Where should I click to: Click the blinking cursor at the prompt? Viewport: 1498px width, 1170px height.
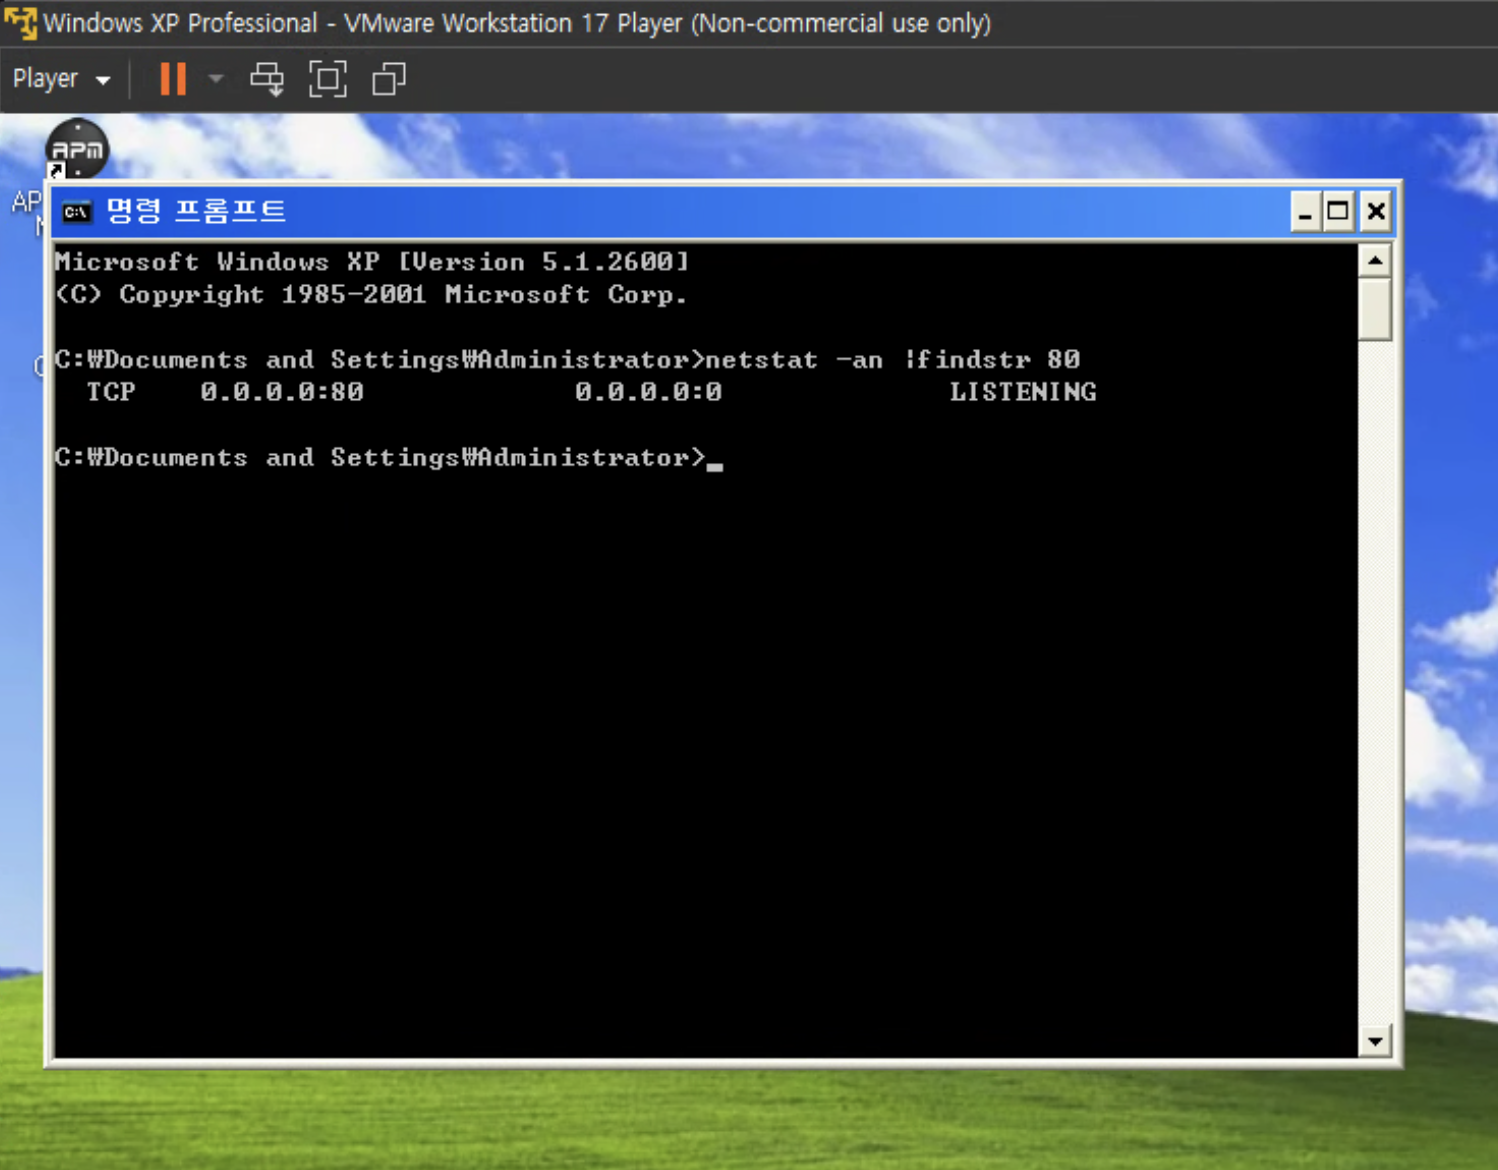pyautogui.click(x=715, y=466)
